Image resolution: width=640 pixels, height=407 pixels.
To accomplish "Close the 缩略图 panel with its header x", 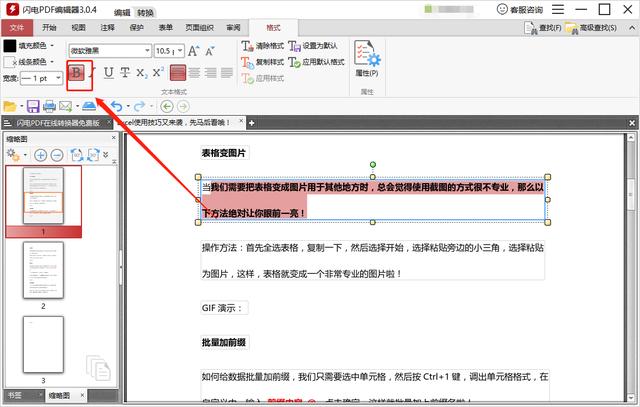I will click(114, 138).
